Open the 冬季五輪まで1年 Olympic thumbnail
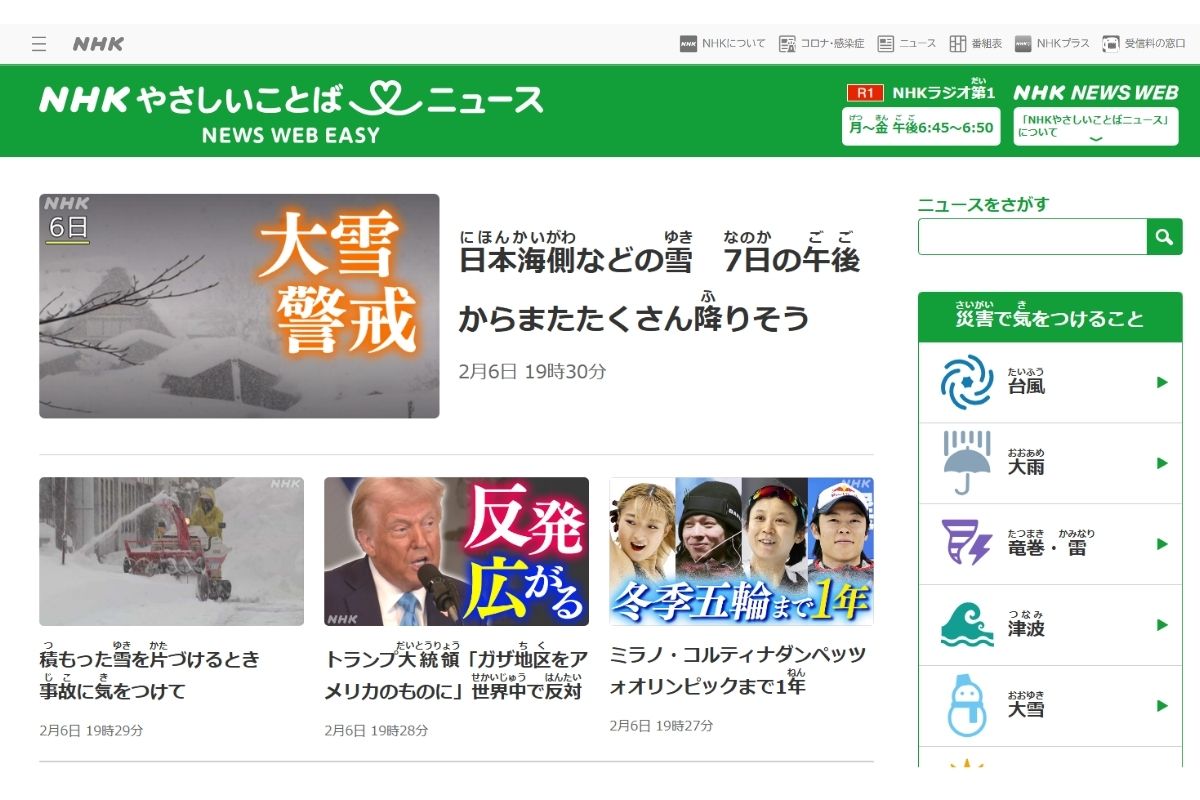 [741, 551]
